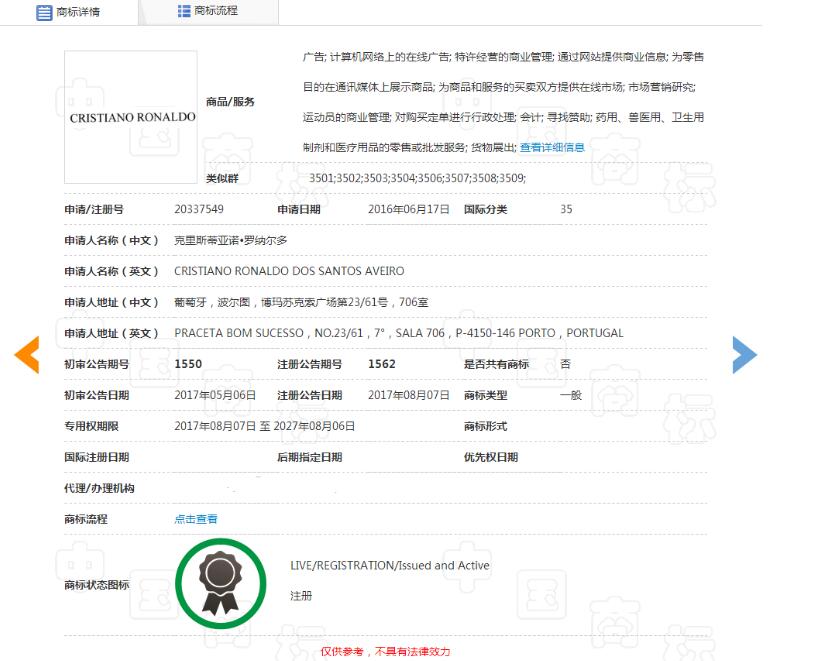Click the LIVE/REGISTRATION/Issued and Active text
The height and width of the screenshot is (661, 836).
pos(390,565)
